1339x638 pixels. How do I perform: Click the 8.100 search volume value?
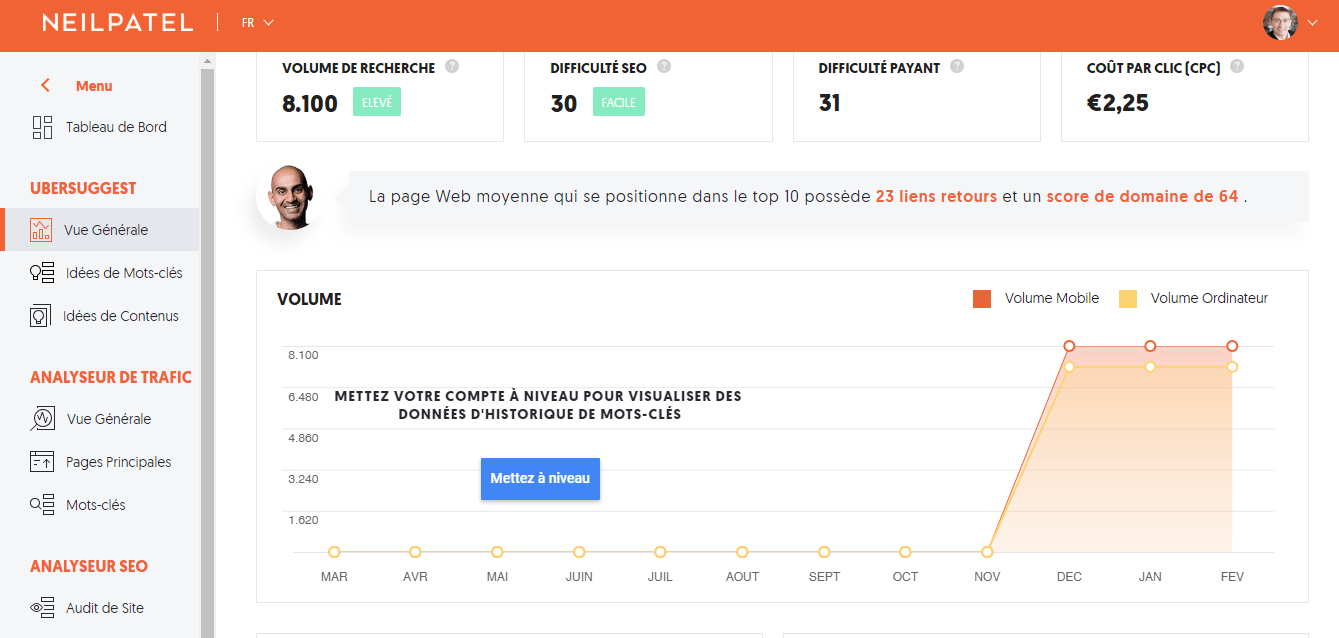point(310,103)
